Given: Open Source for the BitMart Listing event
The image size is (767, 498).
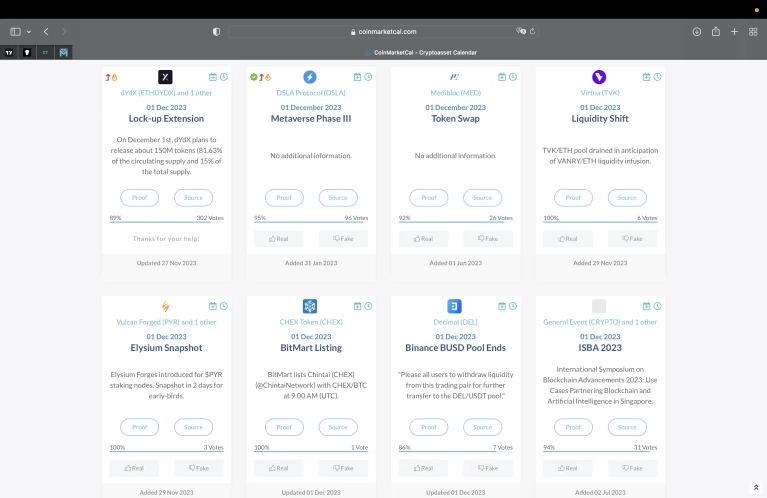Looking at the screenshot, I should [x=337, y=427].
